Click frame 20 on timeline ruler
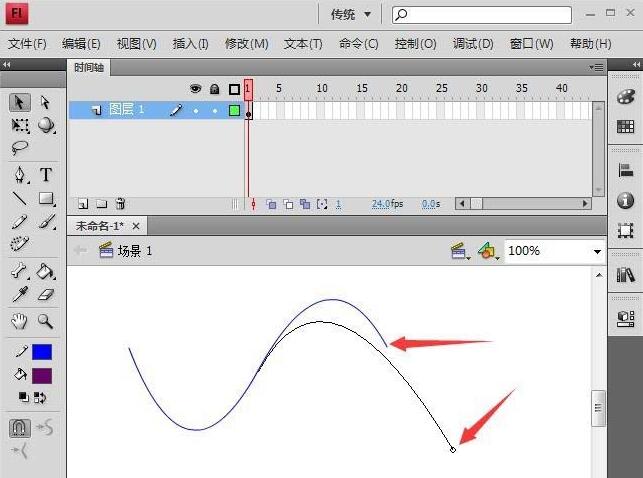 (x=400, y=89)
